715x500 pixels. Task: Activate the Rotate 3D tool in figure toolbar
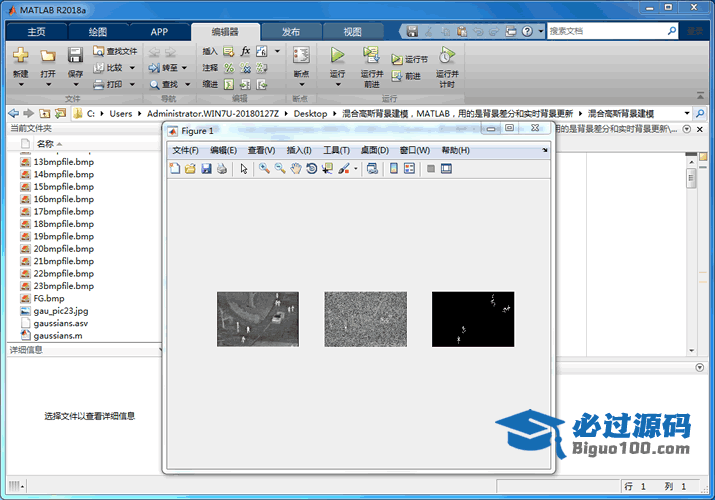click(x=312, y=169)
